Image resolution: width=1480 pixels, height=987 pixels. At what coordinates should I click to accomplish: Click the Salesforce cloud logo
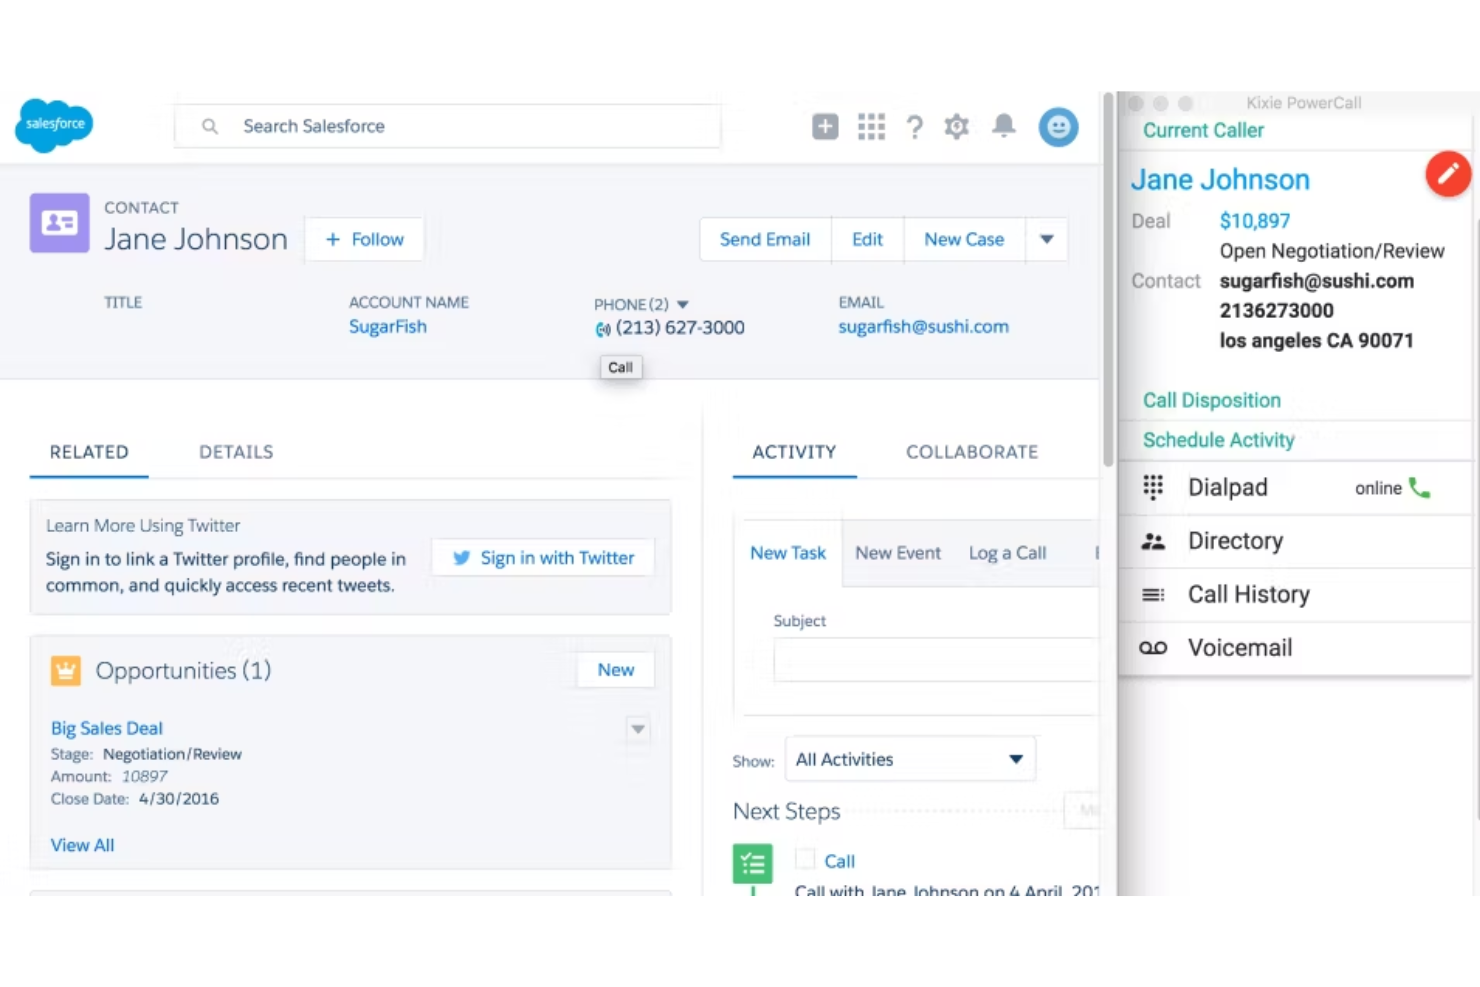tap(54, 125)
